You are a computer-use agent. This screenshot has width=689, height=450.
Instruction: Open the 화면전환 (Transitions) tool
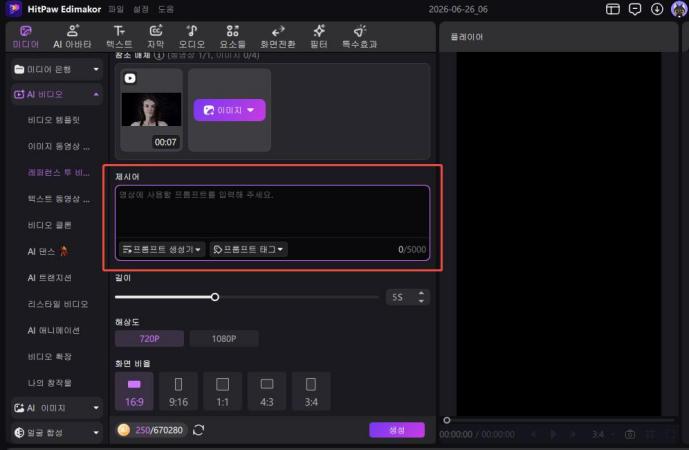tap(278, 37)
